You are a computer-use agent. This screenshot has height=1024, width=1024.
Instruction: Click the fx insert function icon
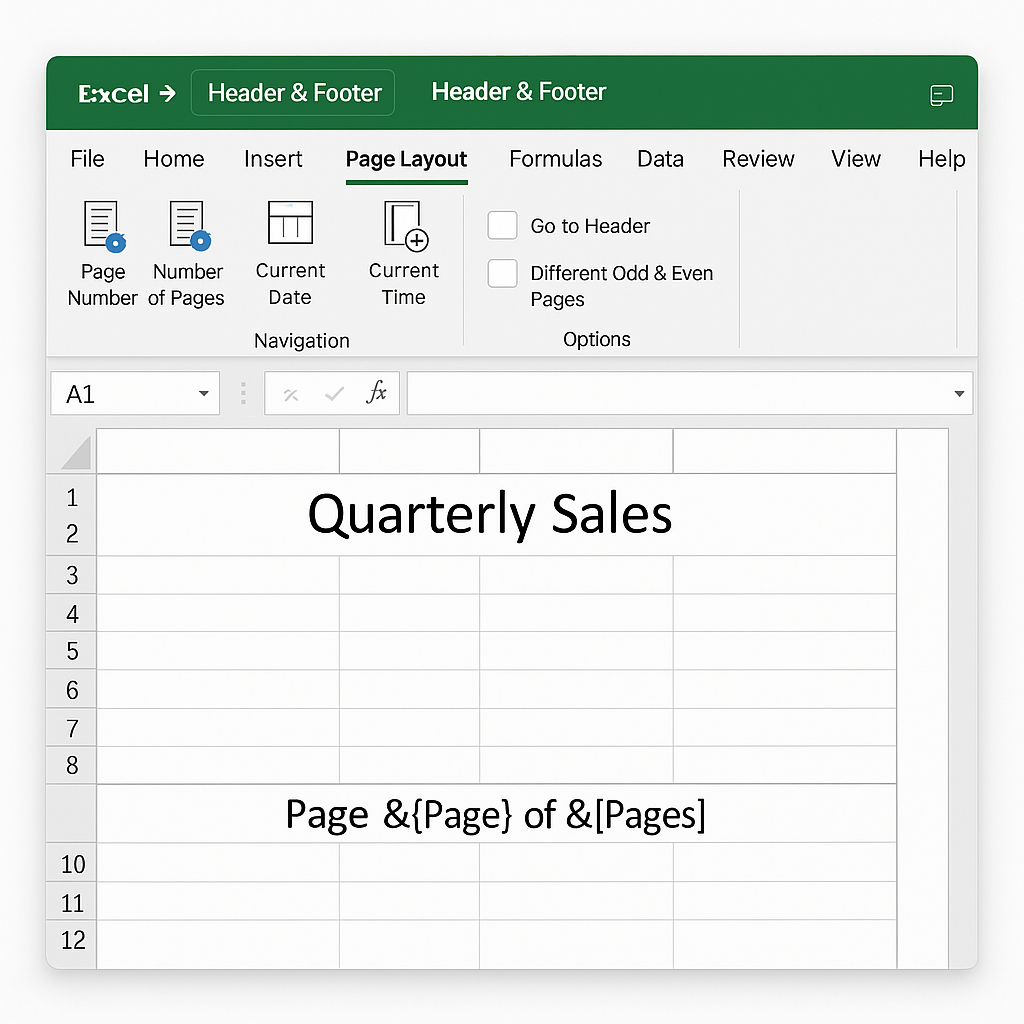pos(376,392)
